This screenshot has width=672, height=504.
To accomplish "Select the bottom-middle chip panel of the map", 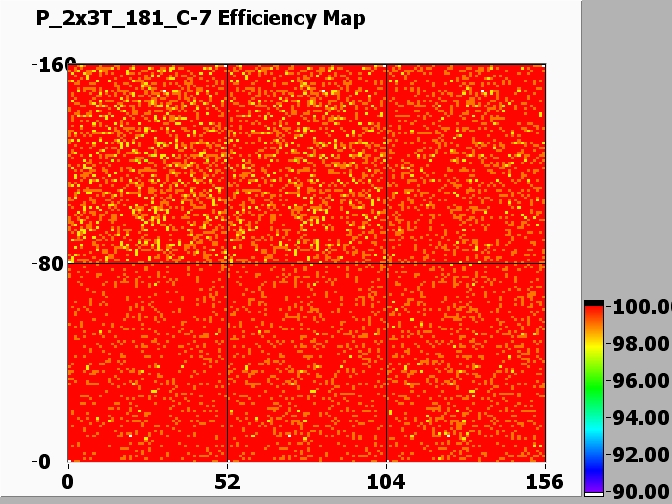I will tap(307, 362).
